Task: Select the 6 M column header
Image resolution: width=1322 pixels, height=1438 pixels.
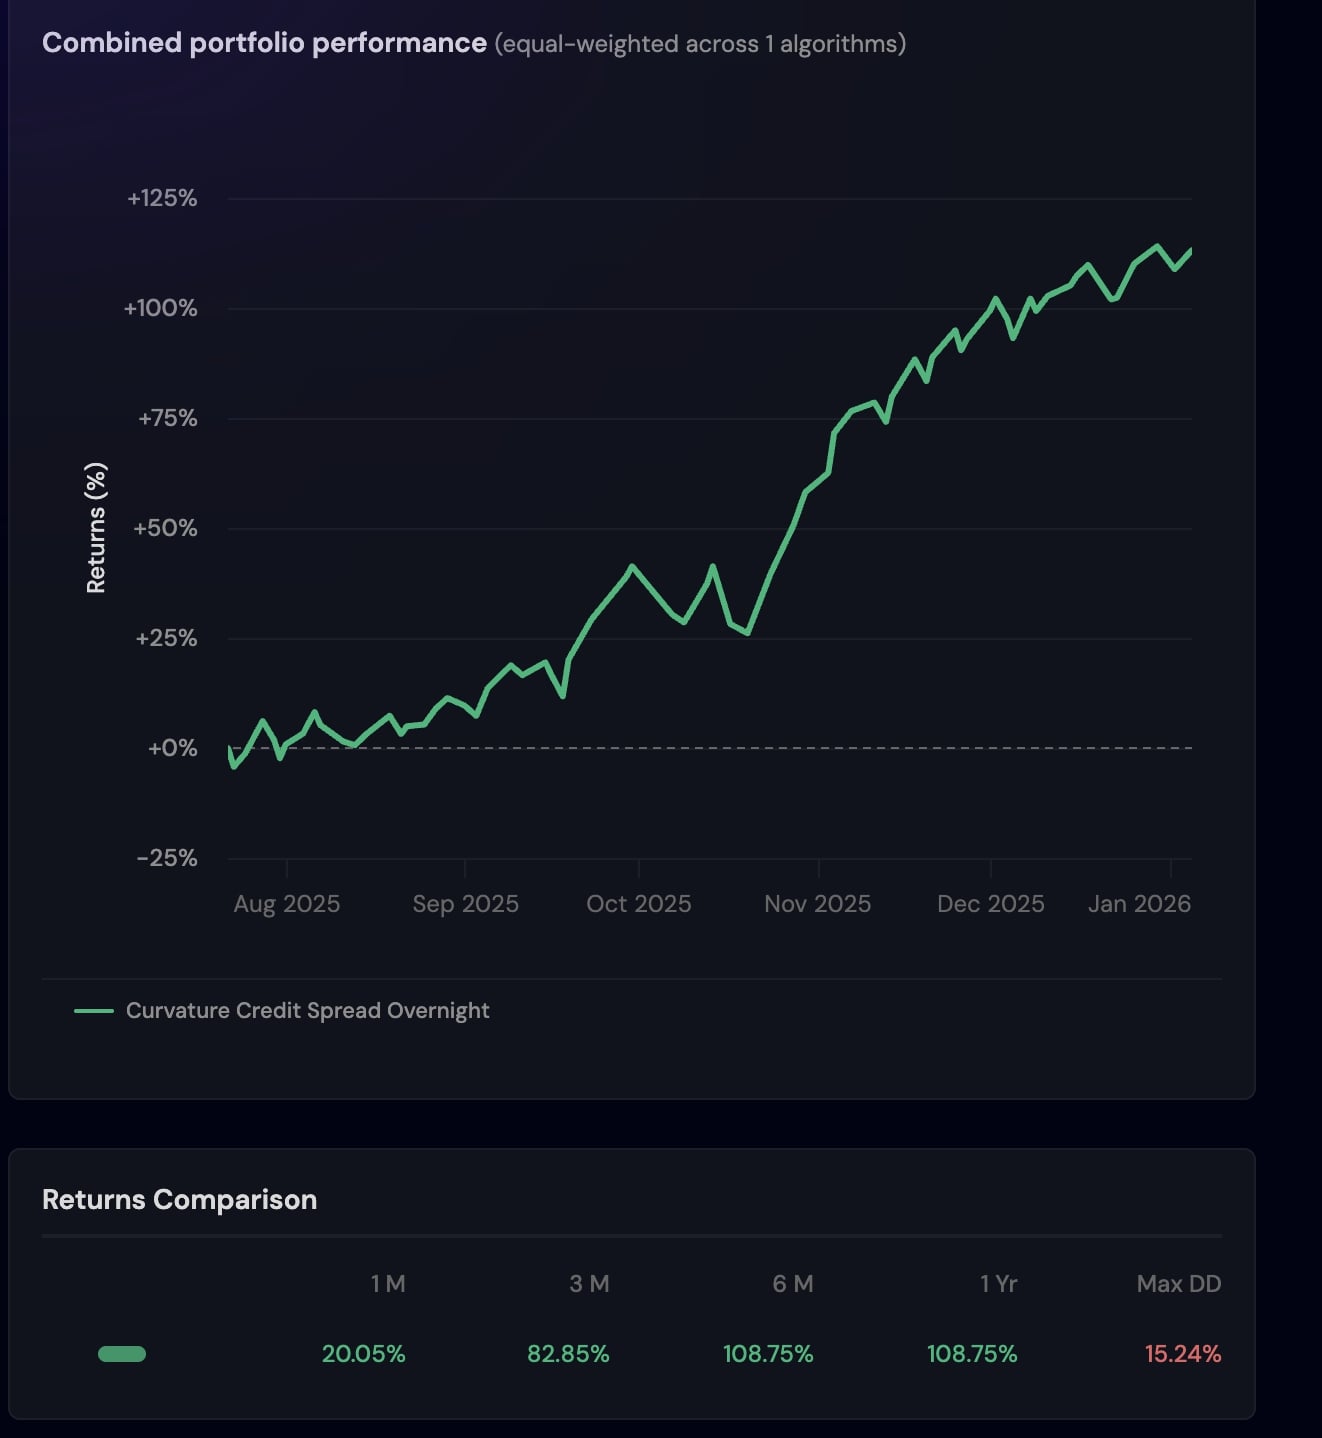Action: 792,1284
